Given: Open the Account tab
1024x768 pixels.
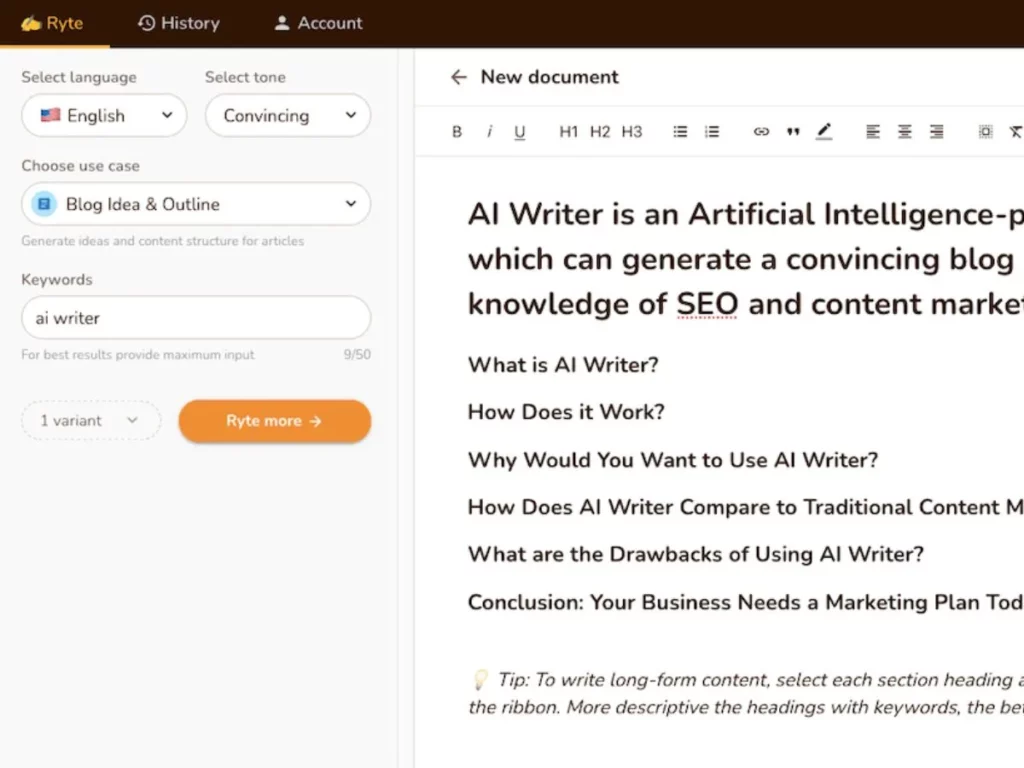Looking at the screenshot, I should click(318, 24).
